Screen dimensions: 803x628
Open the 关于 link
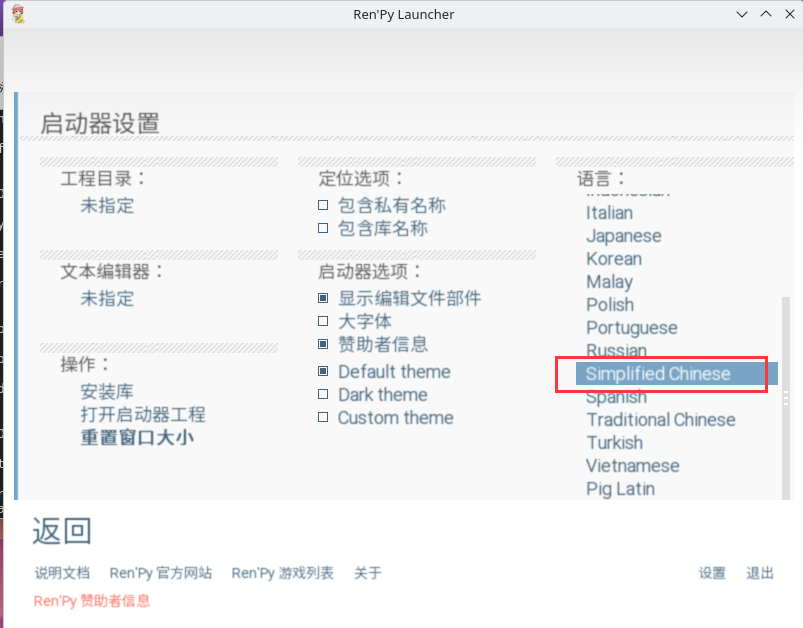tap(368, 573)
